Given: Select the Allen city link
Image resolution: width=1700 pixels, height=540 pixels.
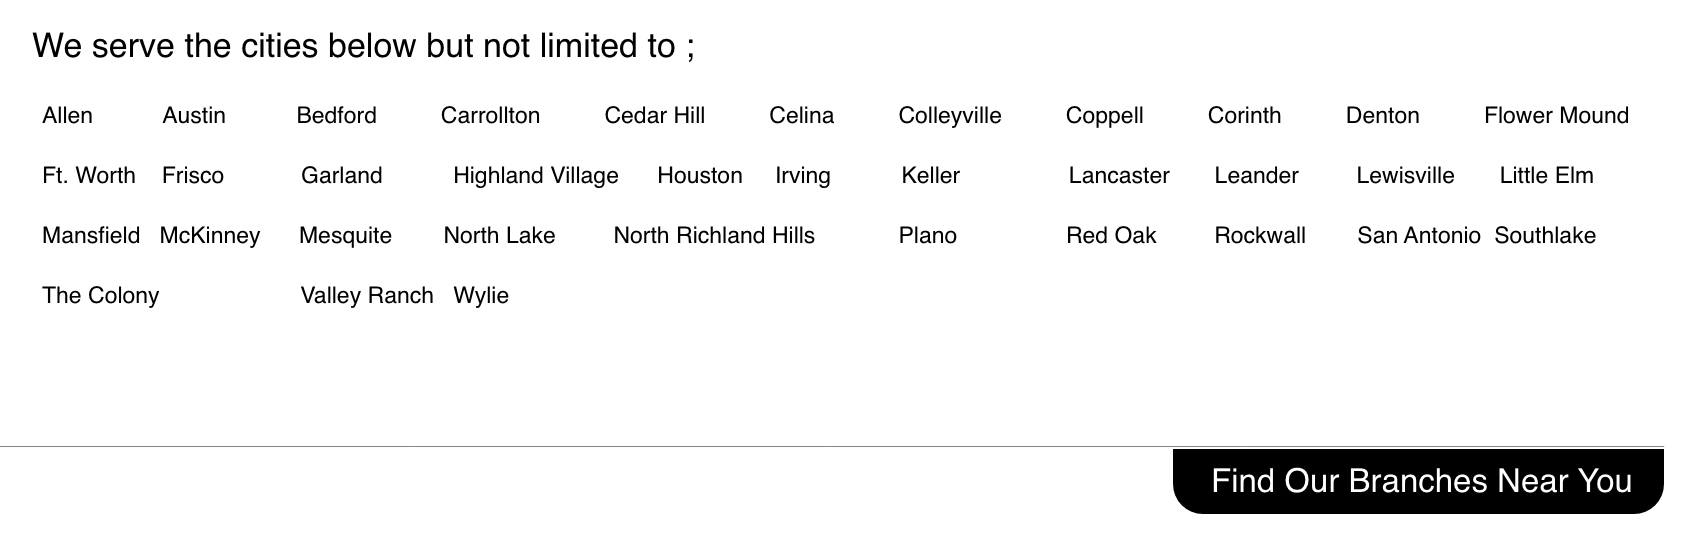Looking at the screenshot, I should (67, 116).
